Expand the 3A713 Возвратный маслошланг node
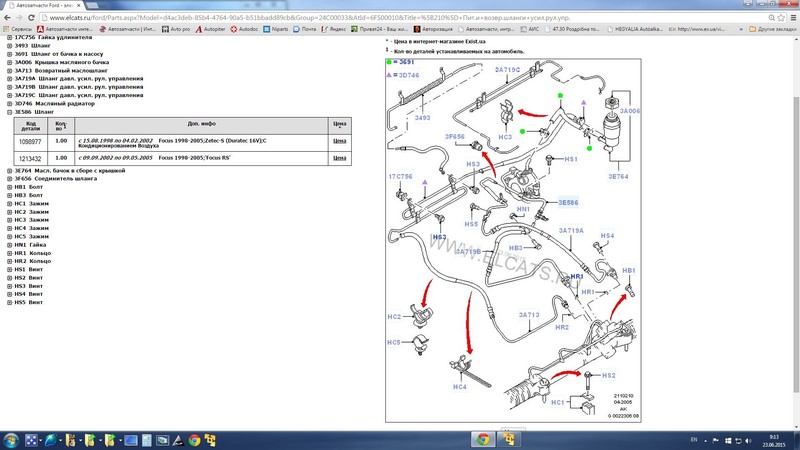 tap(10, 70)
